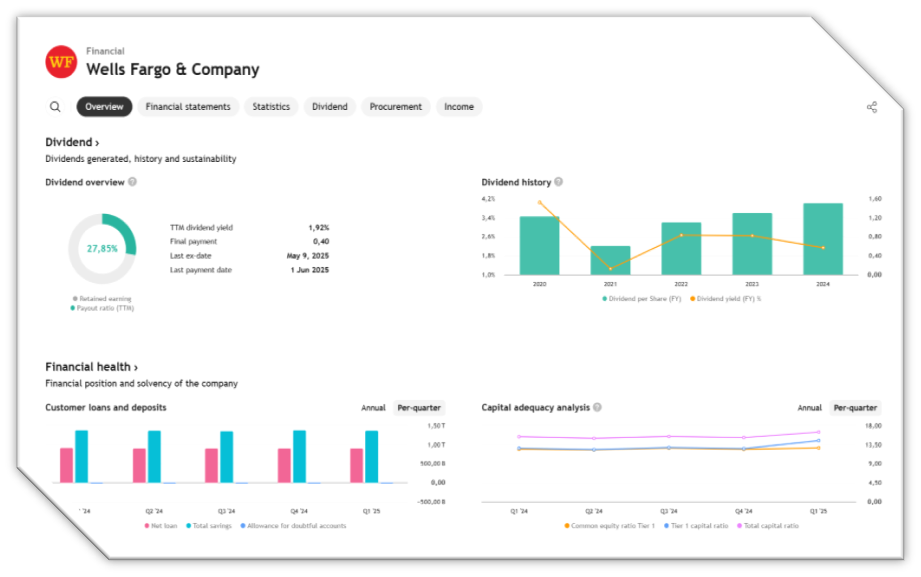Toggle Dividend yield (FY) % legend
Viewport: 921px width, 577px height.
pyautogui.click(x=725, y=299)
